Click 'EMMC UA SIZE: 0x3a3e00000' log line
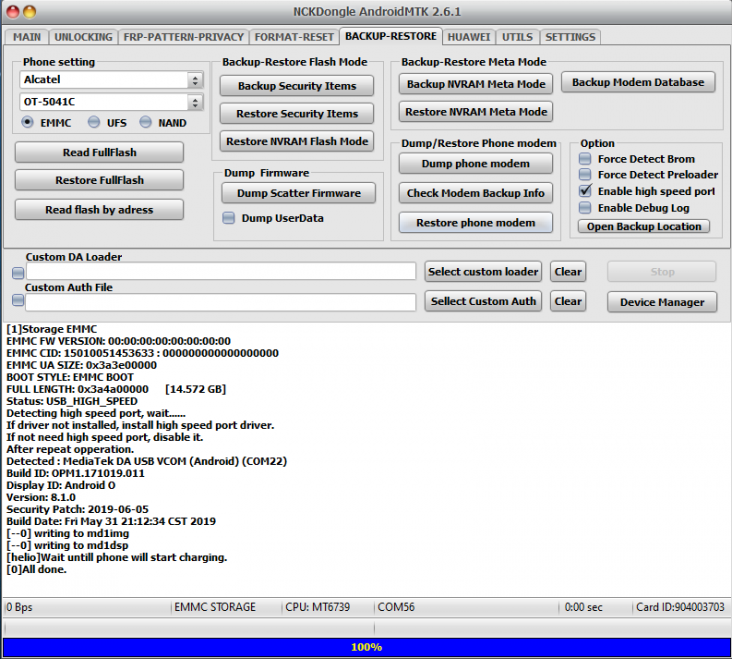Viewport: 732px width, 659px height. tap(82, 365)
